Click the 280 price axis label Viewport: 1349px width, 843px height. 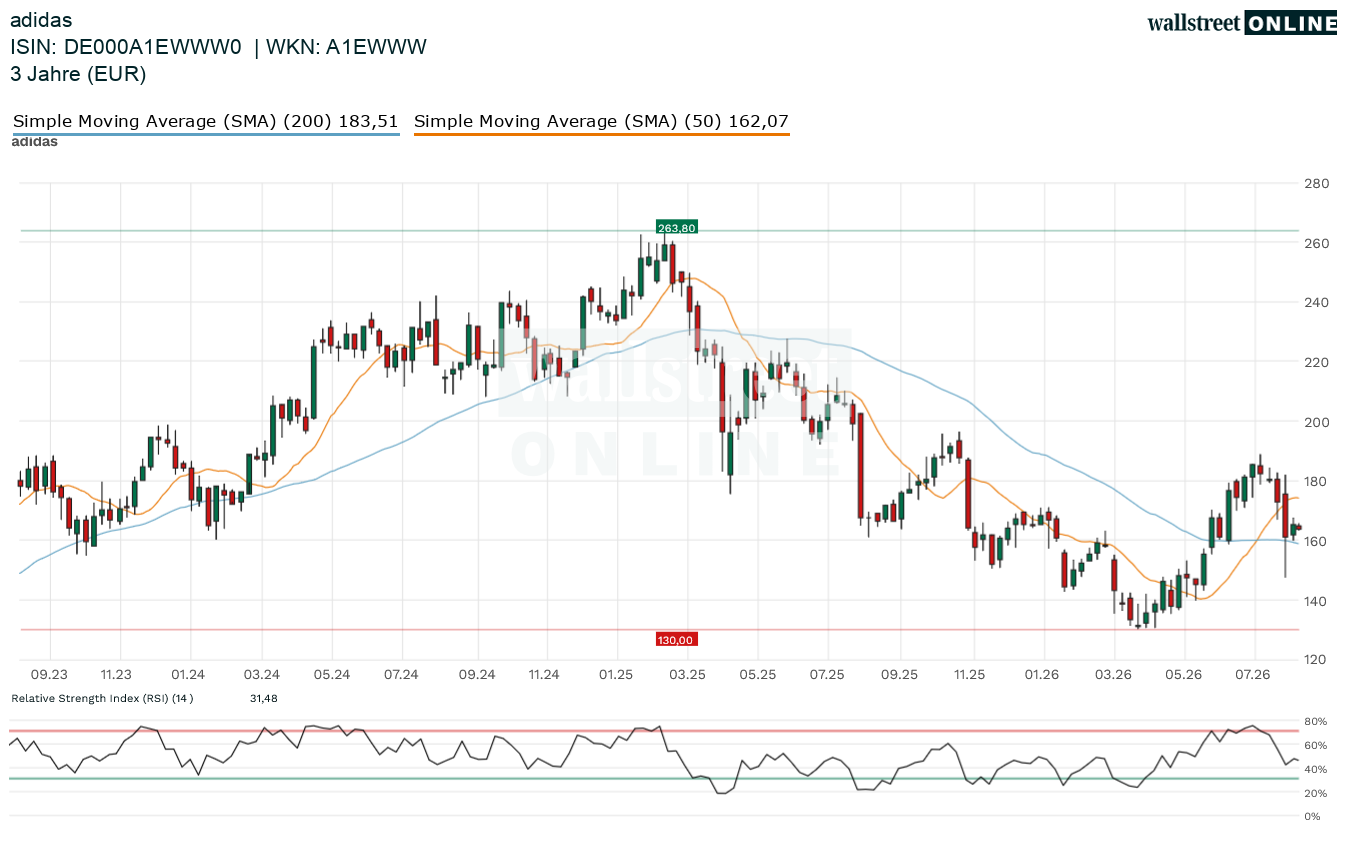point(1317,183)
